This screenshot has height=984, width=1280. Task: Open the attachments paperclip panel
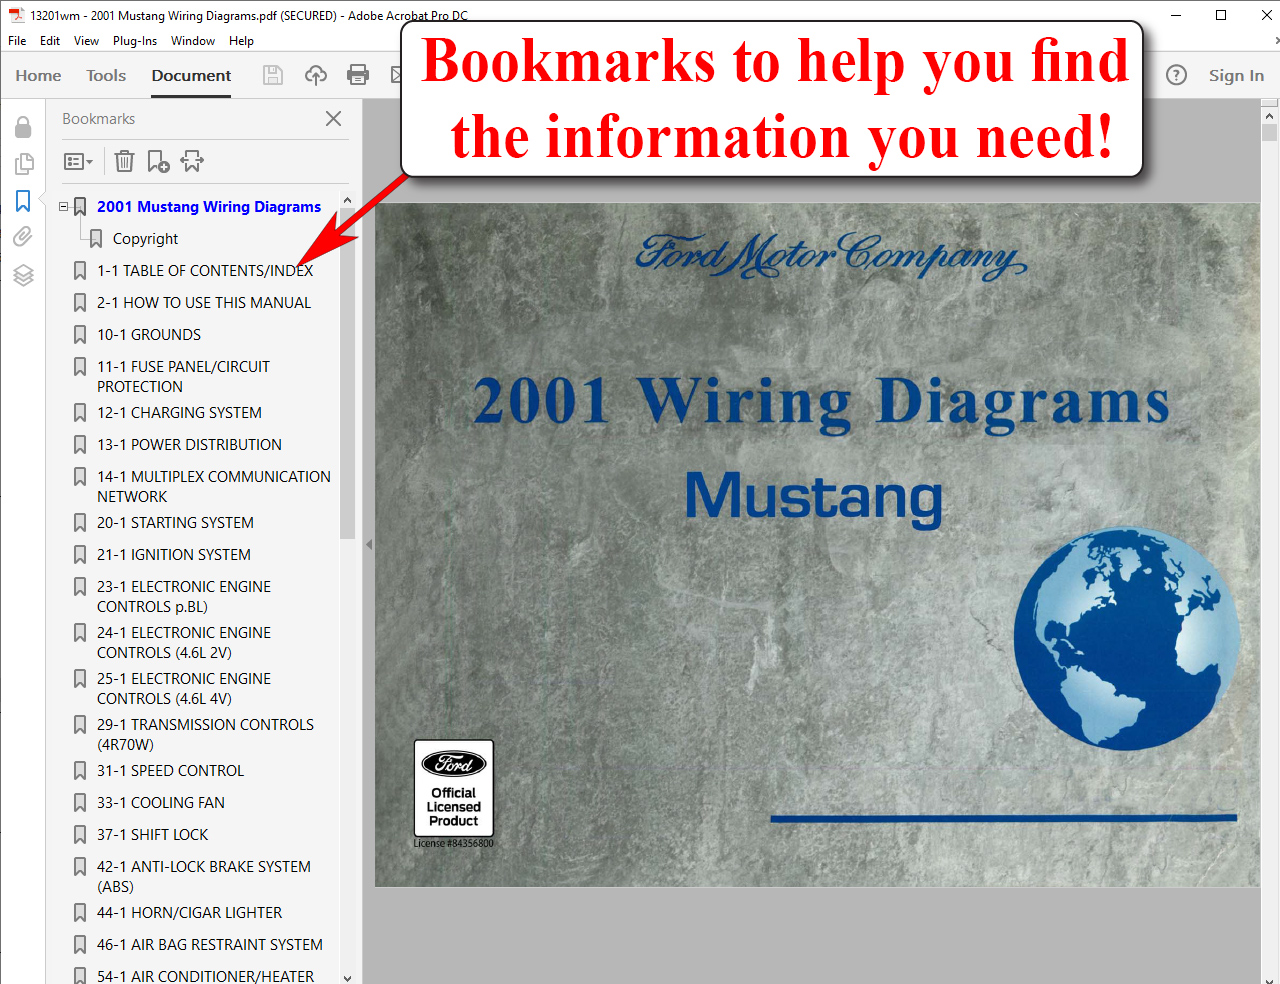point(23,237)
